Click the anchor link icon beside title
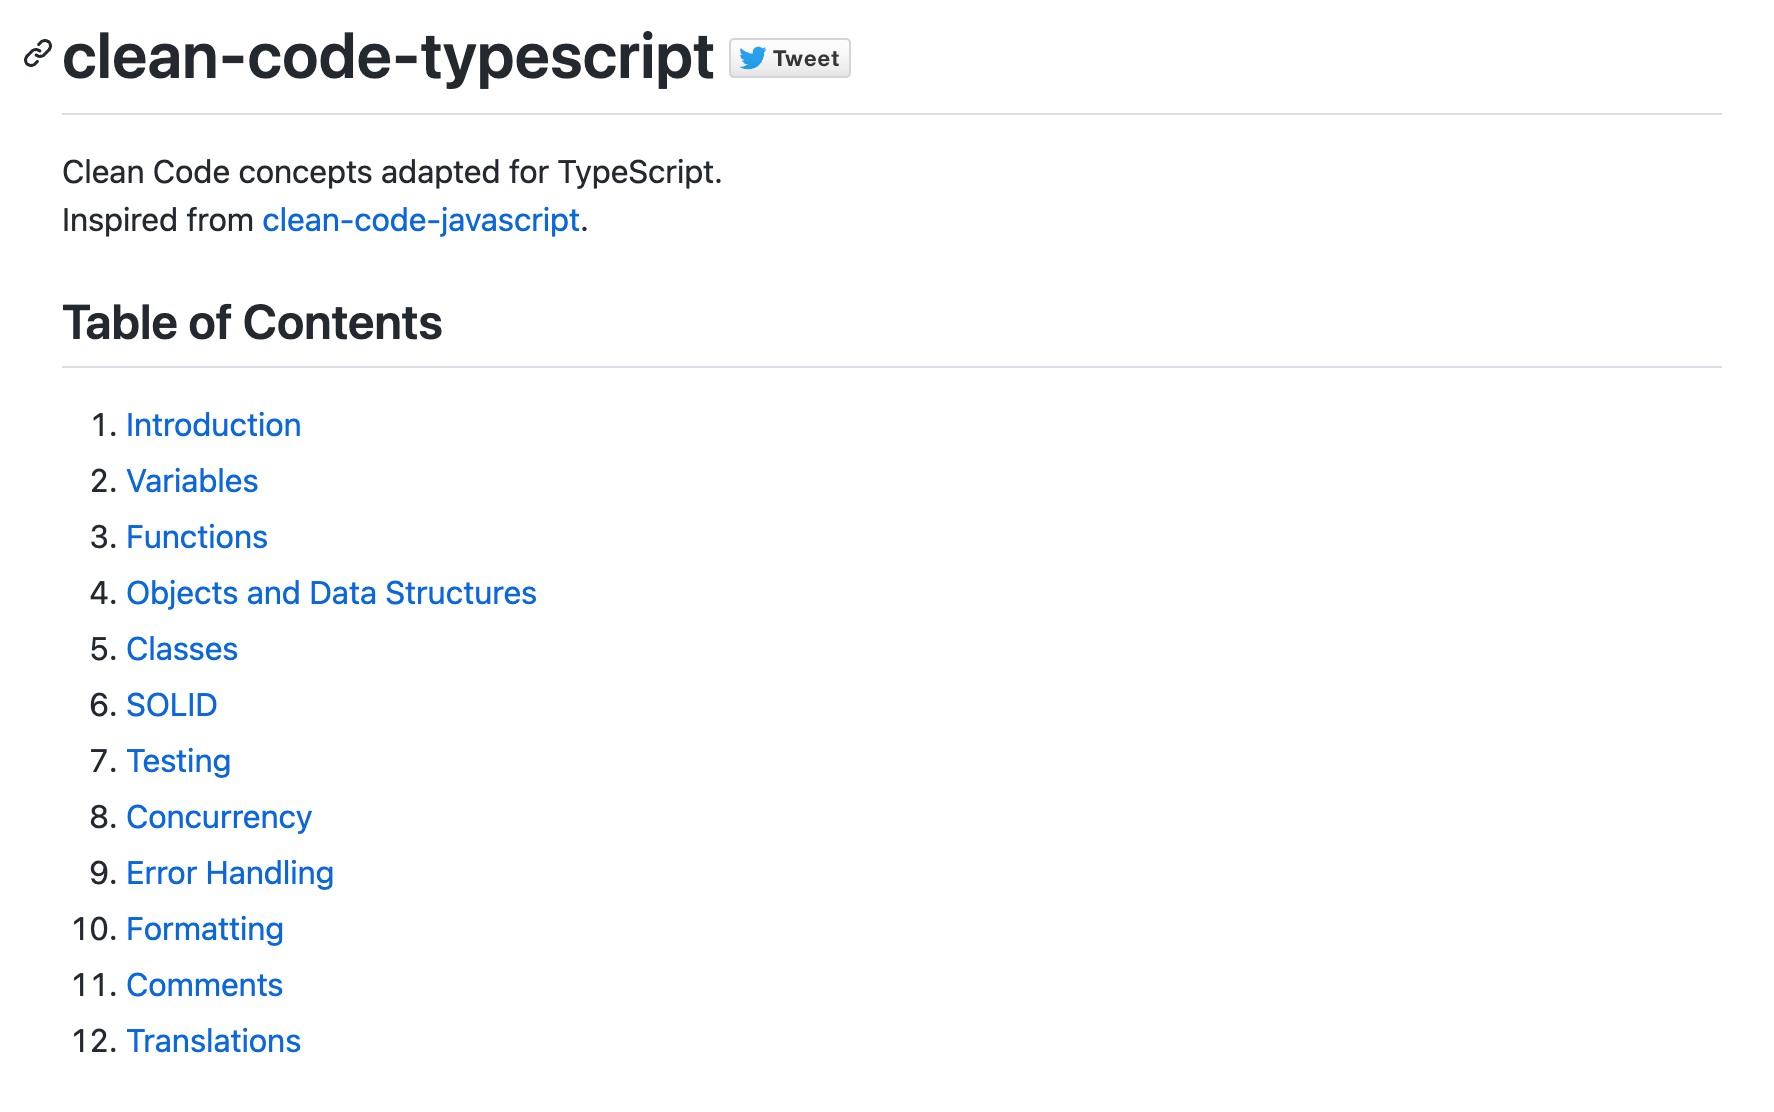Screen dimensions: 1774x1112 [37, 54]
